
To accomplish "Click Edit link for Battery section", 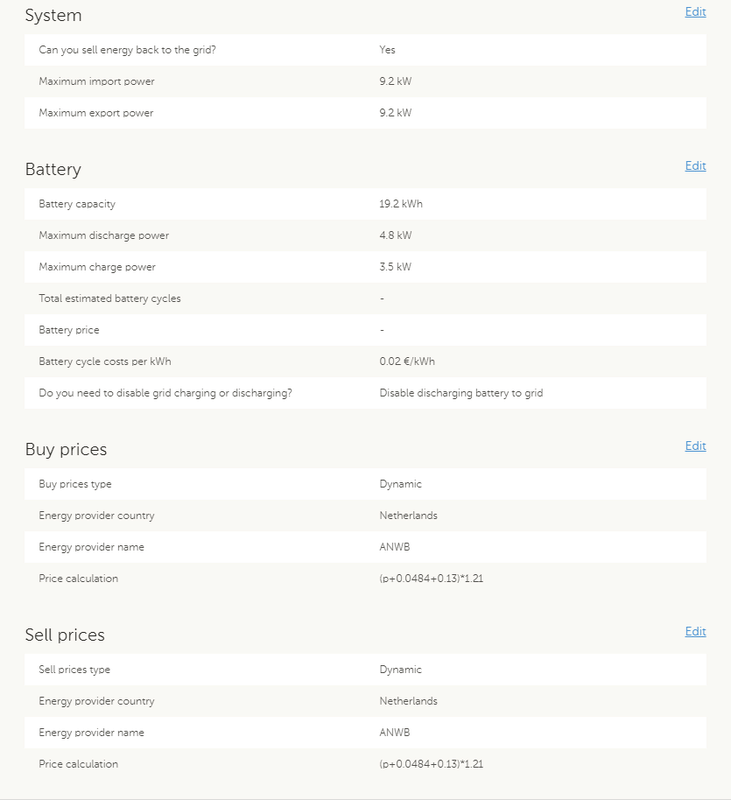I will click(695, 166).
